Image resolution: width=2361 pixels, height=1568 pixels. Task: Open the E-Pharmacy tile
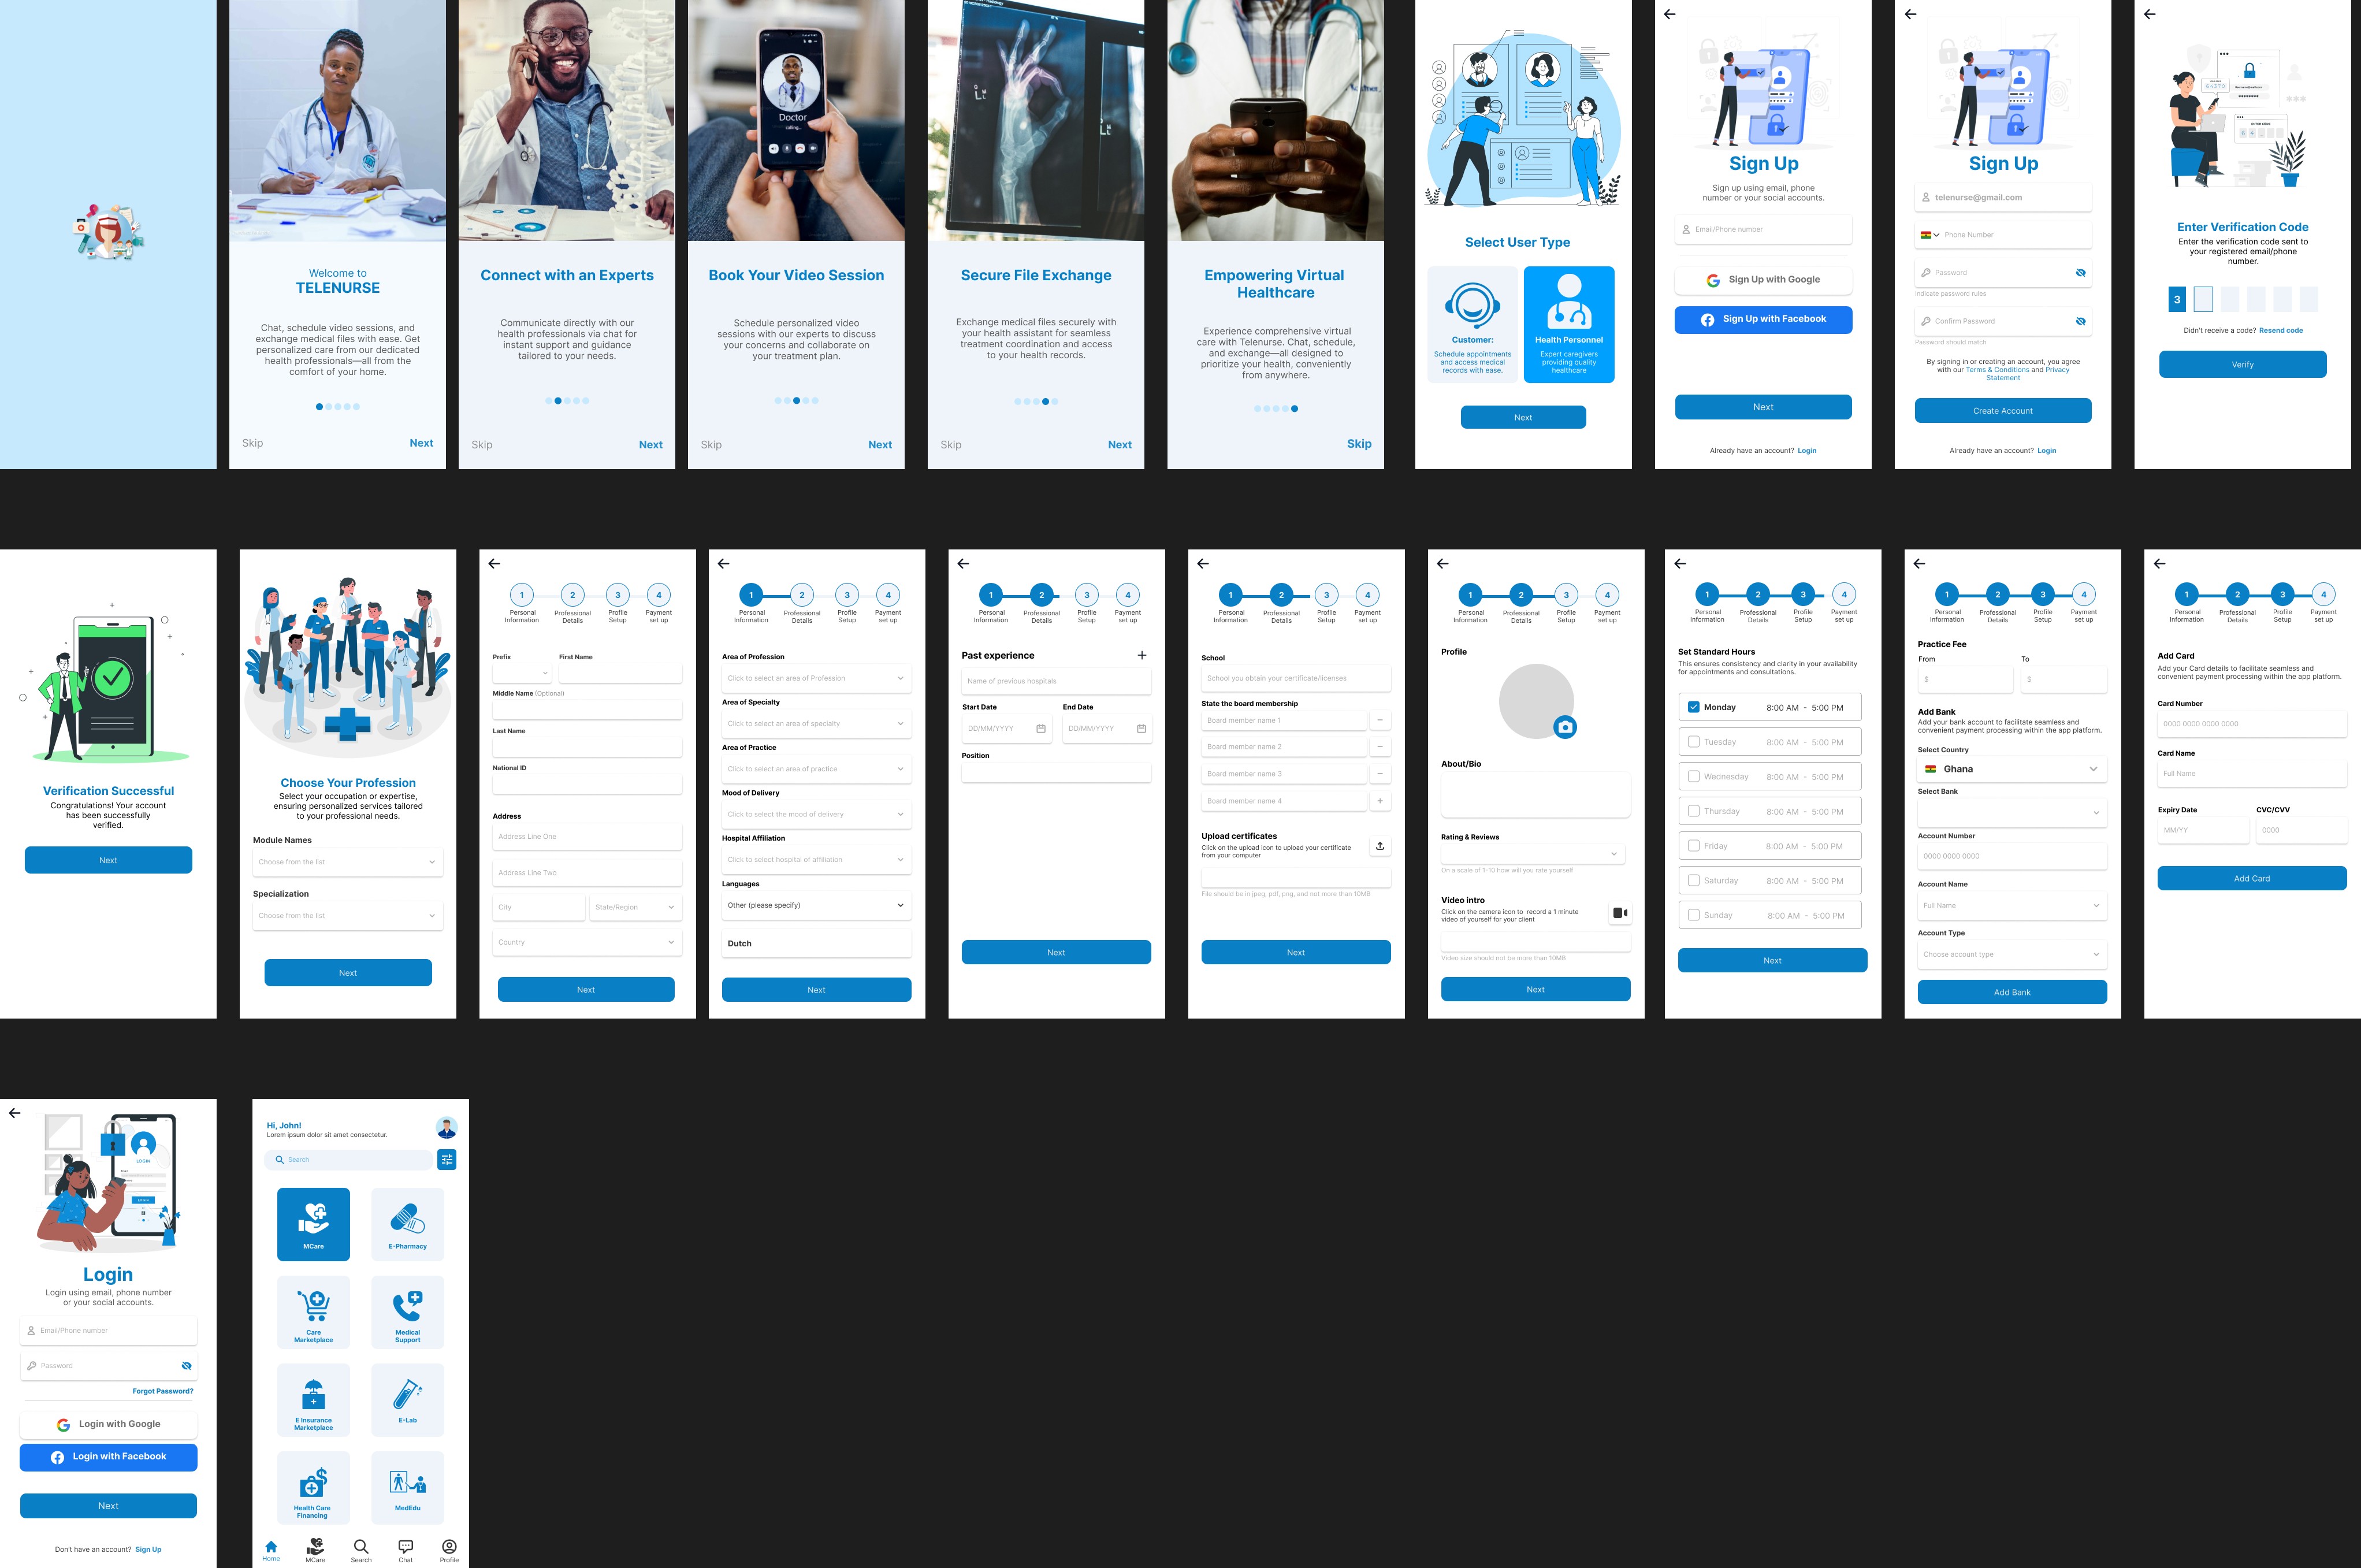407,1223
